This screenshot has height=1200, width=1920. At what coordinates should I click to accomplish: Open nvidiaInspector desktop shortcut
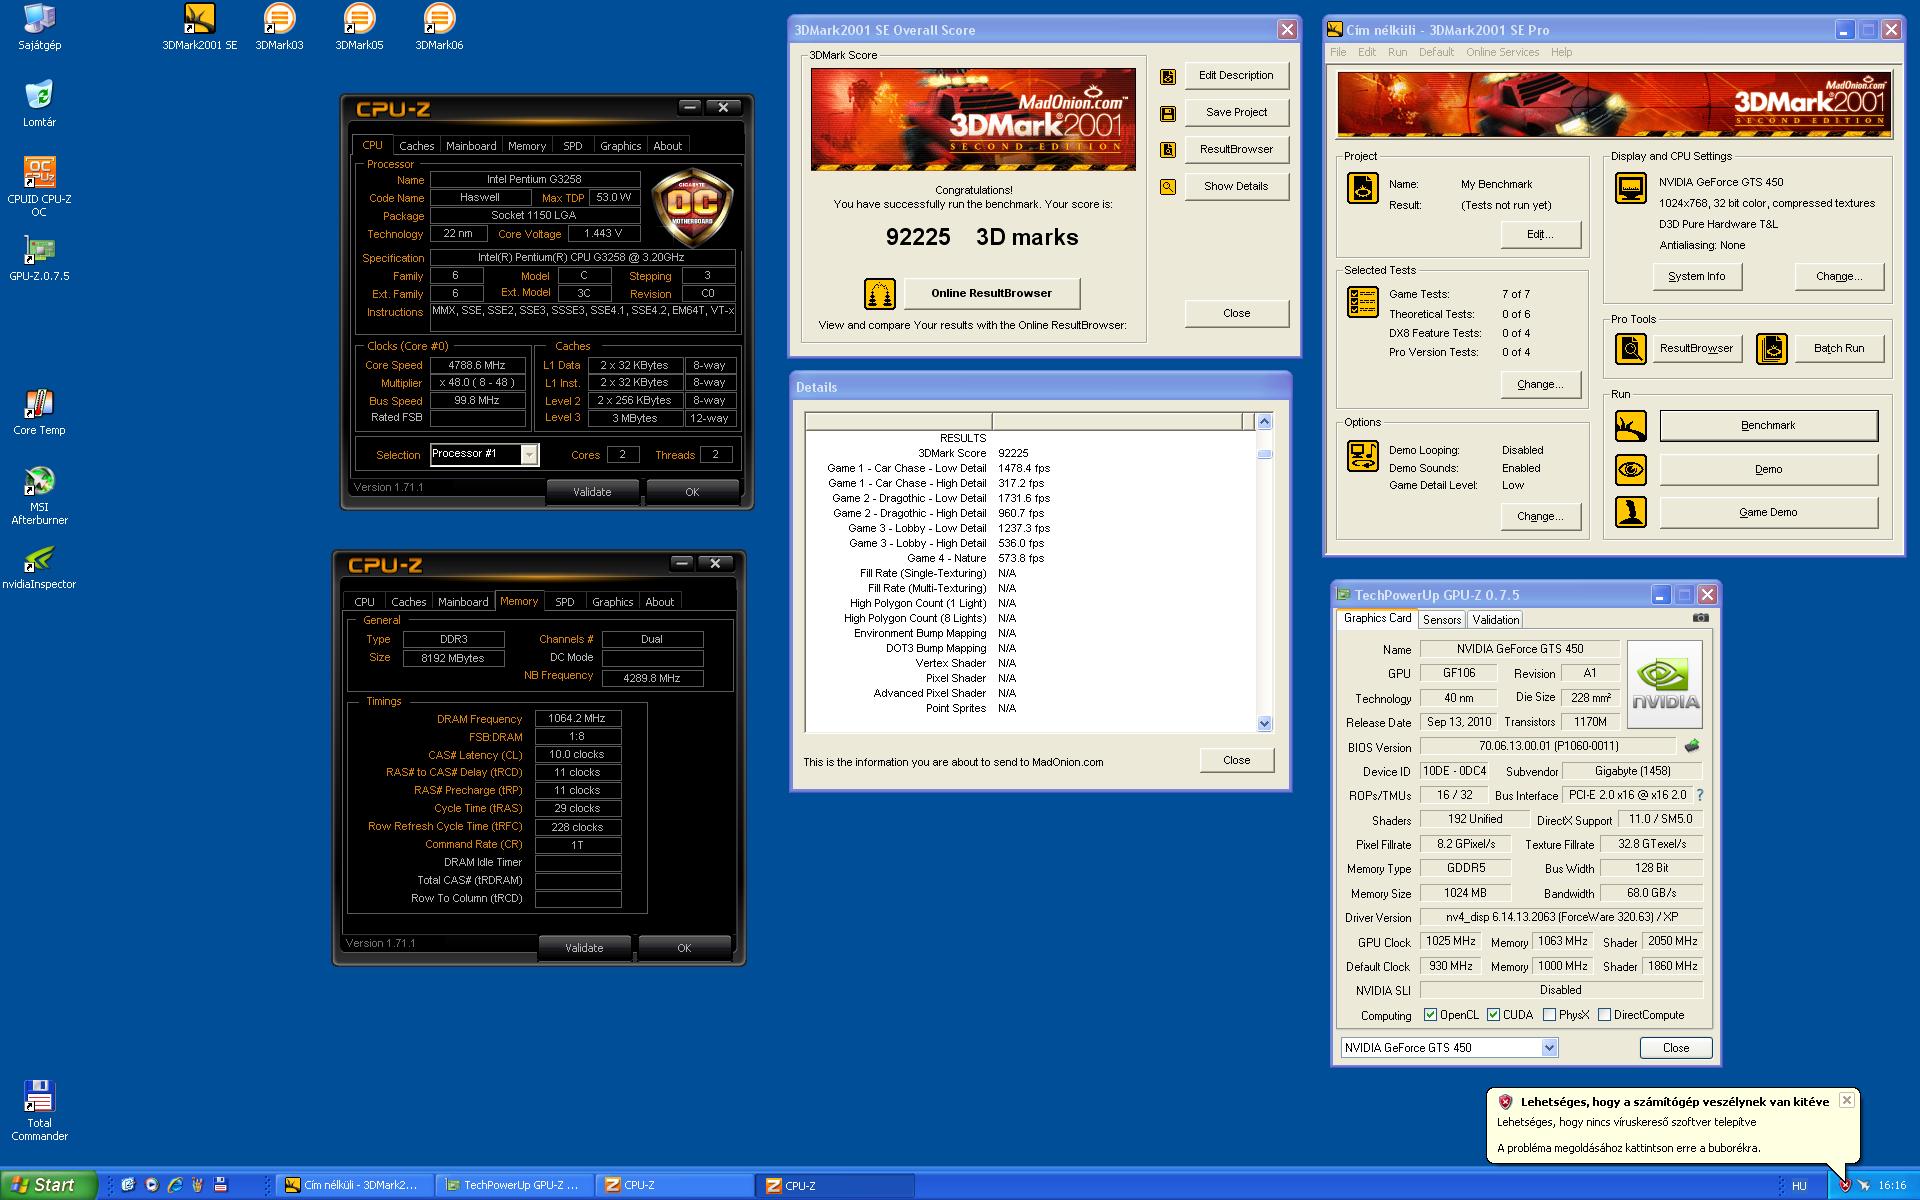pos(39,559)
